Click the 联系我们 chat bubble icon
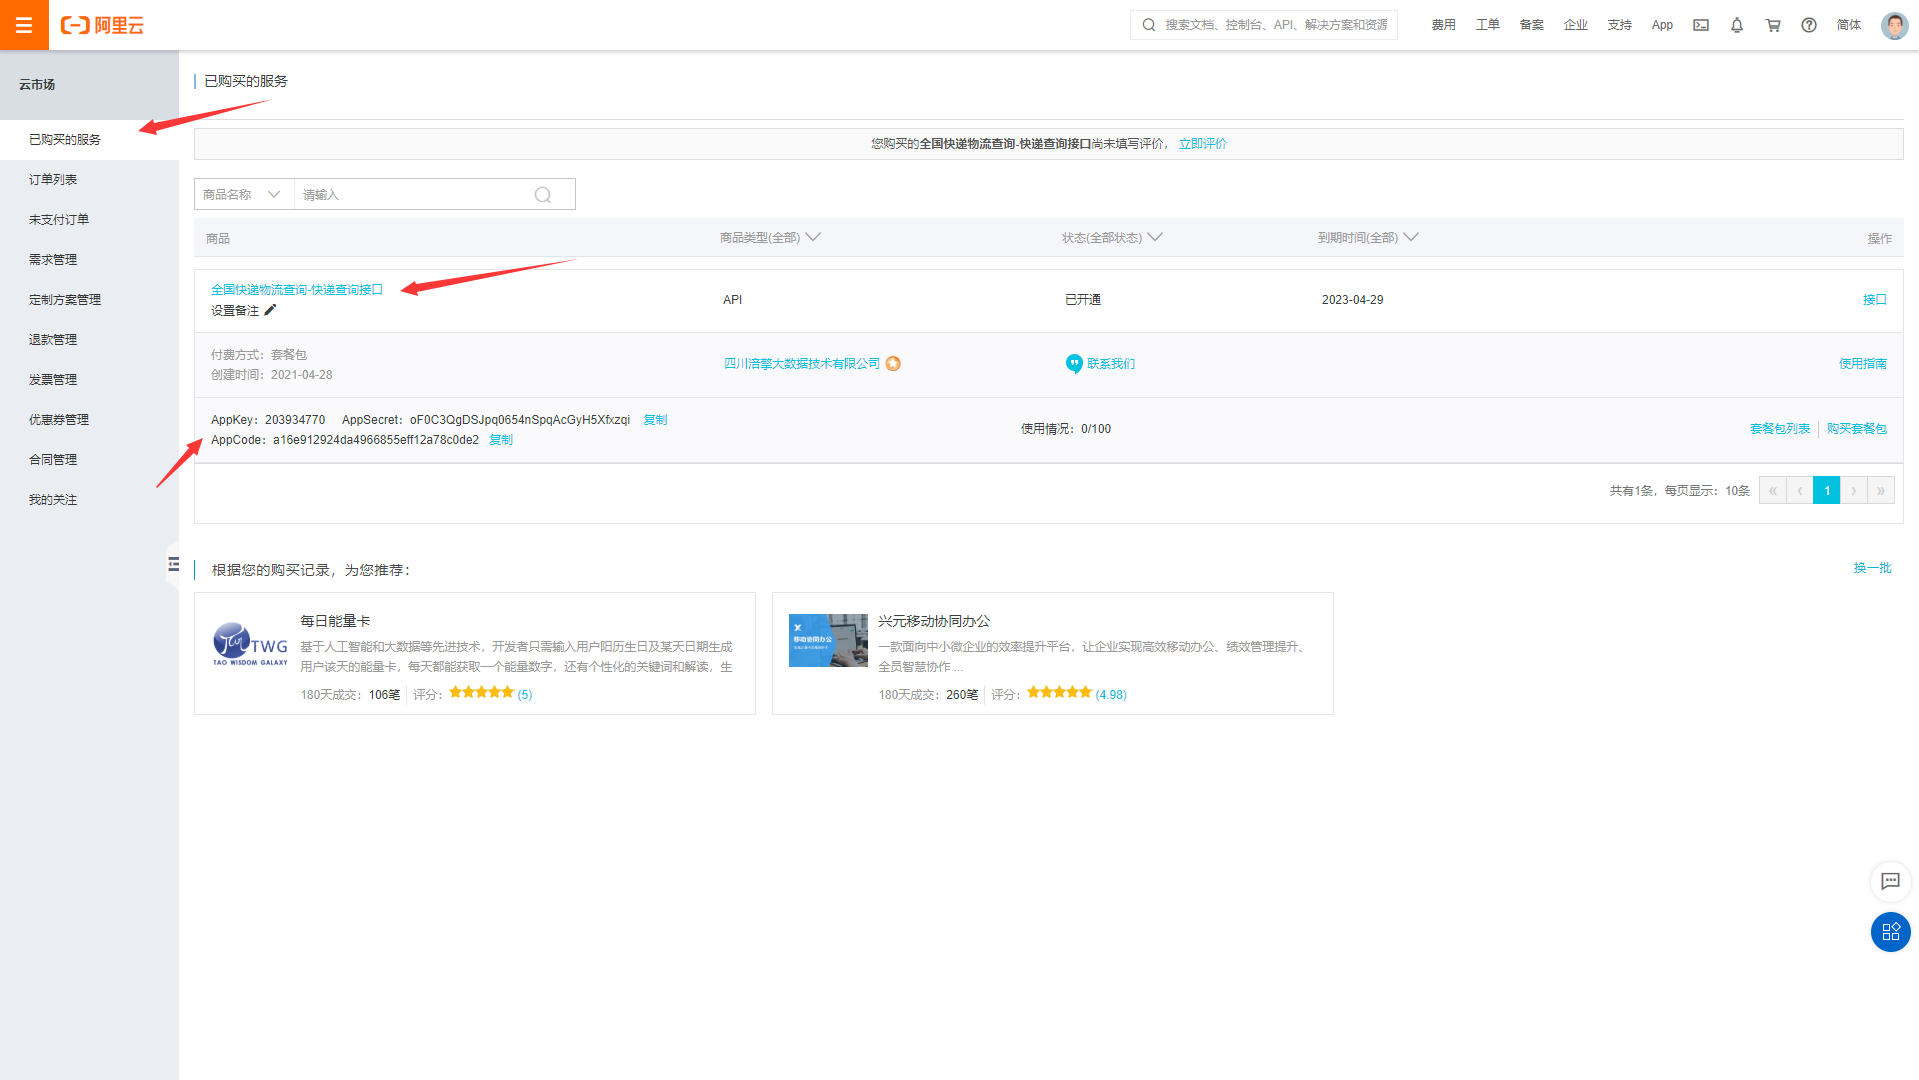Screen dimensions: 1919x1080 click(1074, 364)
